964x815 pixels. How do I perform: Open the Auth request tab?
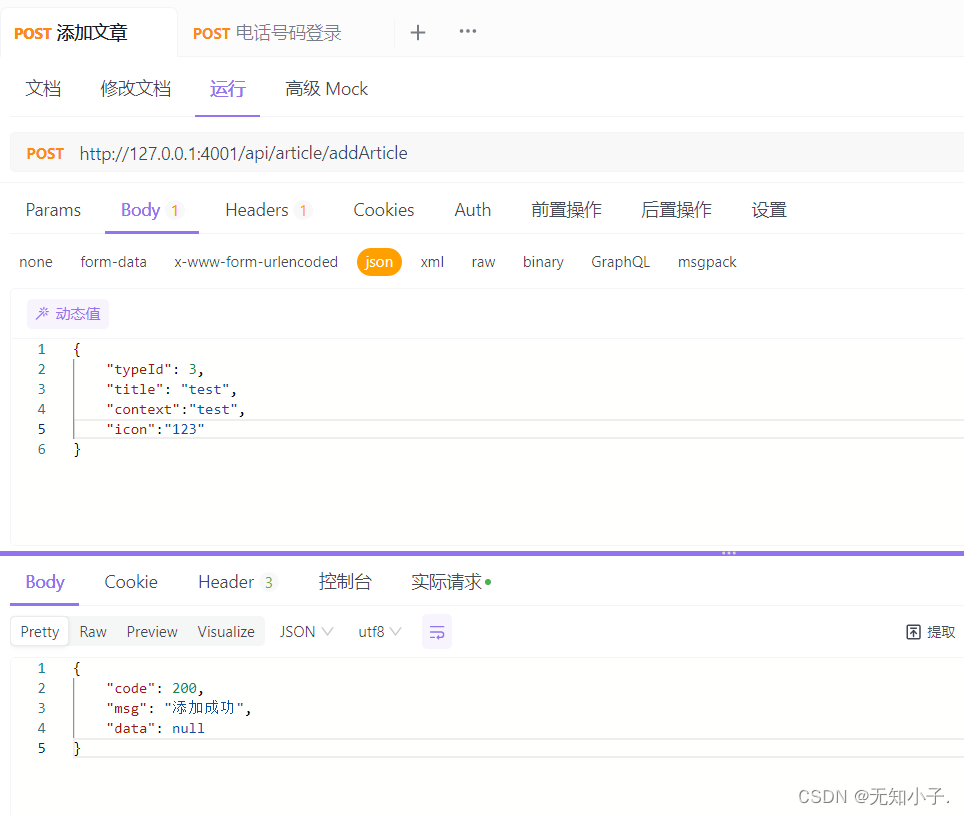(x=472, y=210)
